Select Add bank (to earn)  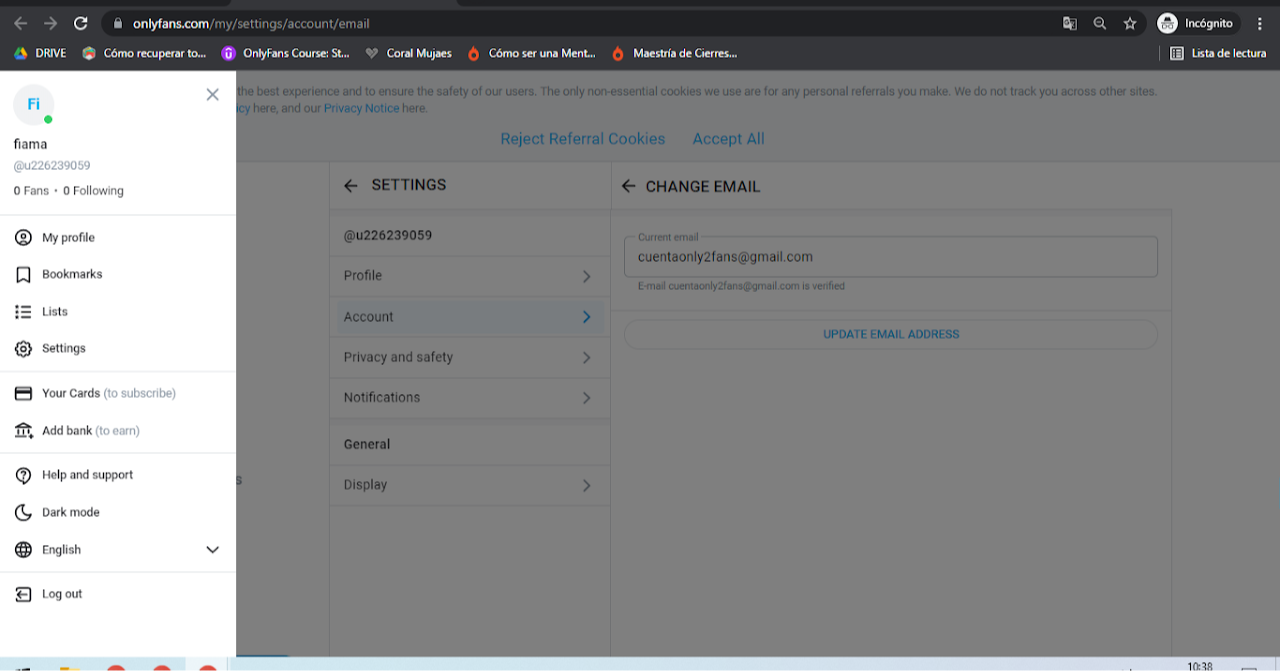(90, 431)
